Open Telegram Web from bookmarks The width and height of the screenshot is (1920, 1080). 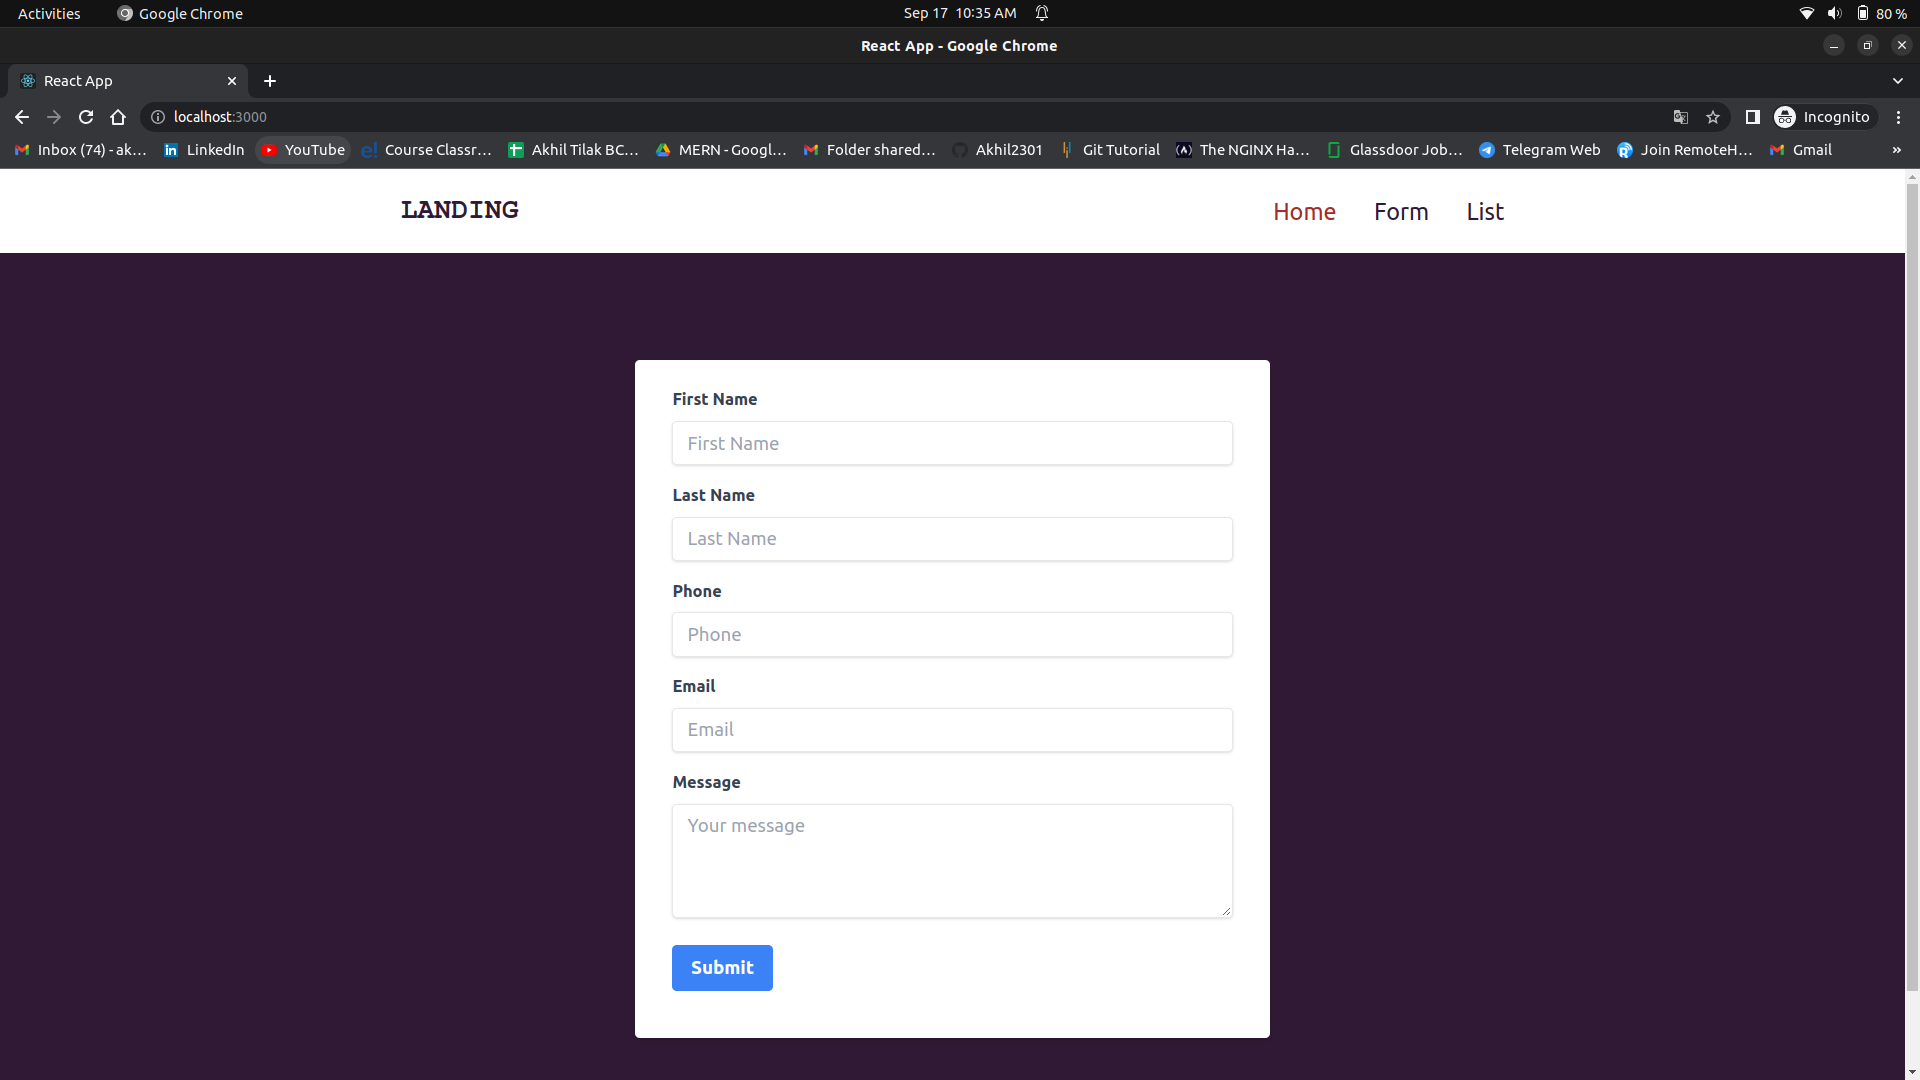pyautogui.click(x=1552, y=149)
